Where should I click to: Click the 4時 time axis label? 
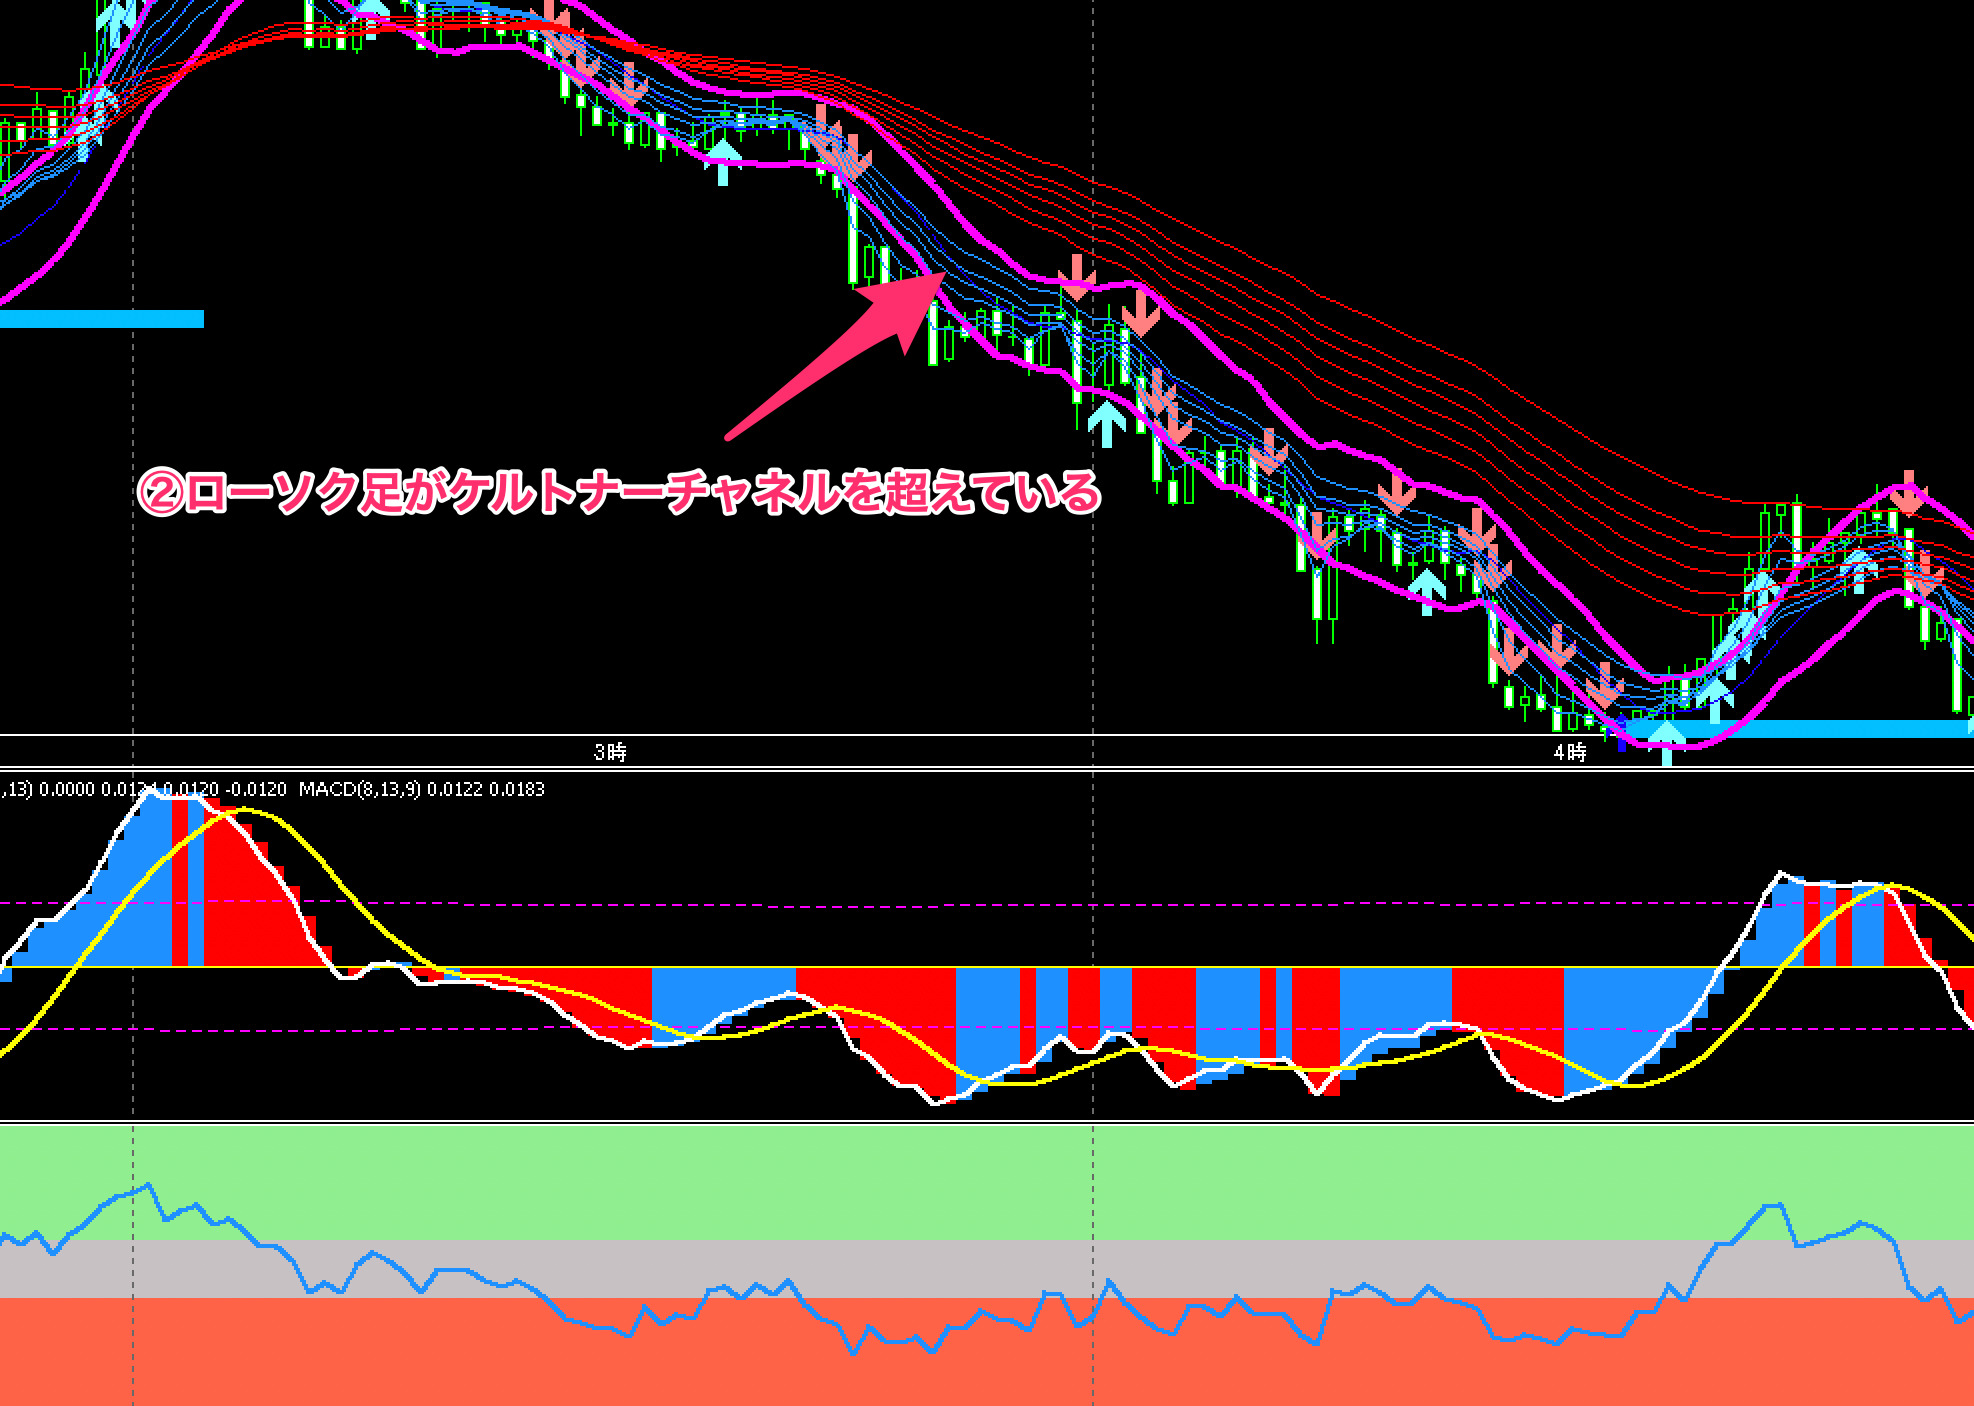(1570, 752)
